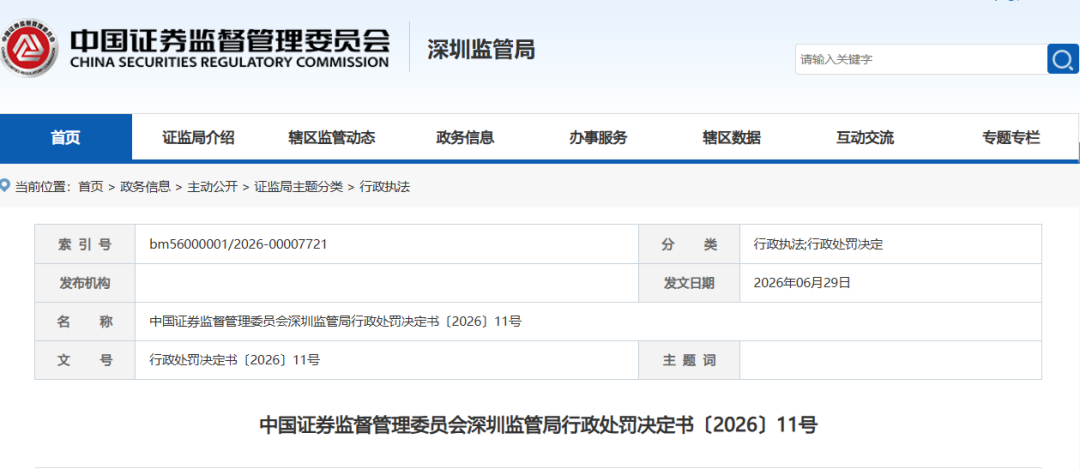Open the 首页 navigation tab

65,138
